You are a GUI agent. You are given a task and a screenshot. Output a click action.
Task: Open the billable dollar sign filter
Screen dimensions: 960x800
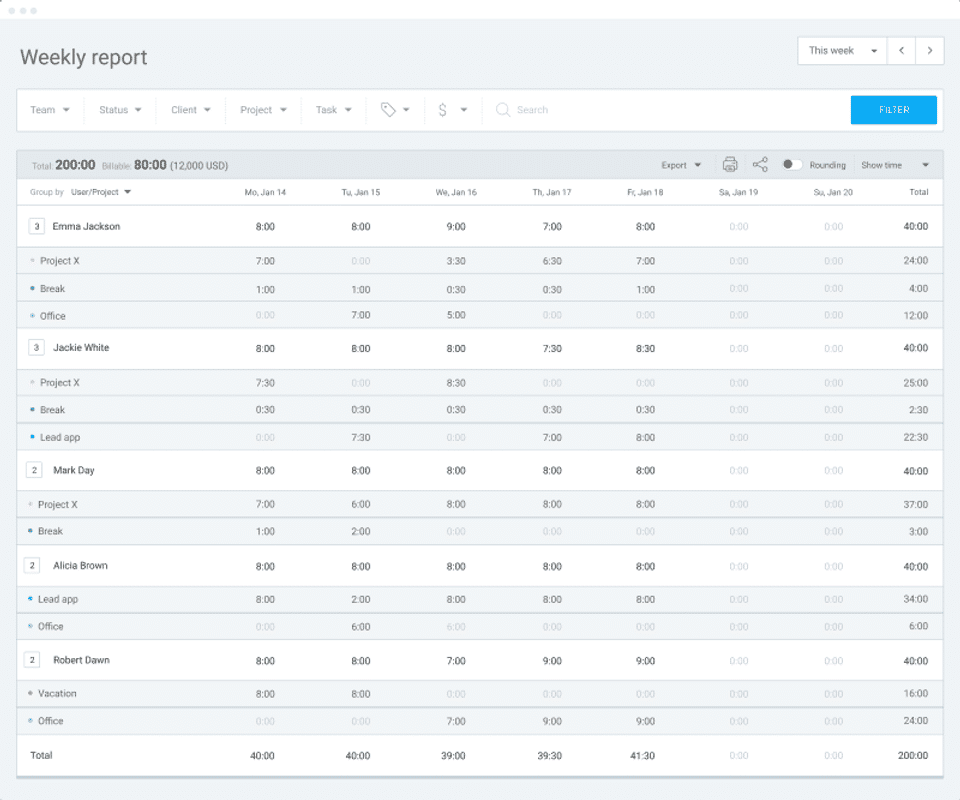click(452, 110)
